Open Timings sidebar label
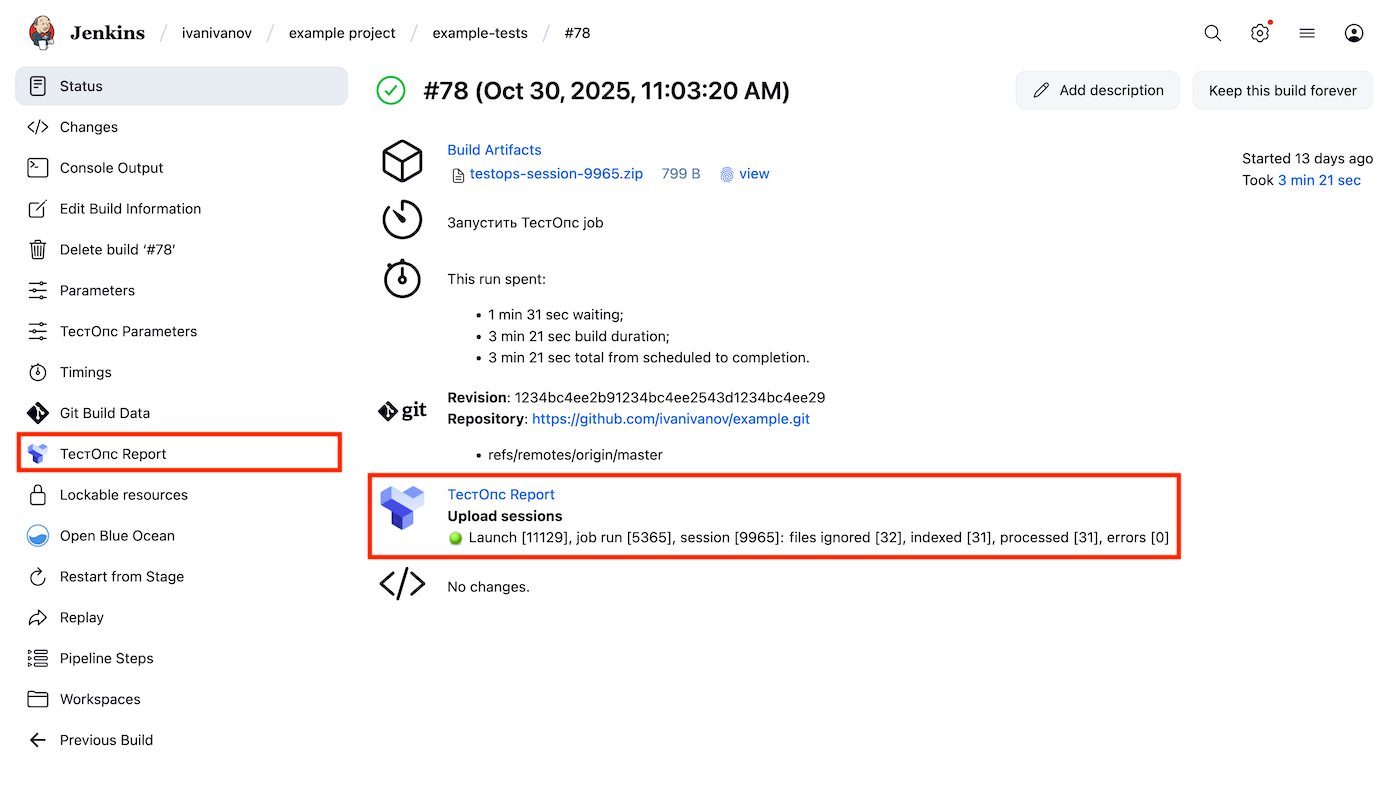Viewport: 1400px width, 788px height. [86, 372]
